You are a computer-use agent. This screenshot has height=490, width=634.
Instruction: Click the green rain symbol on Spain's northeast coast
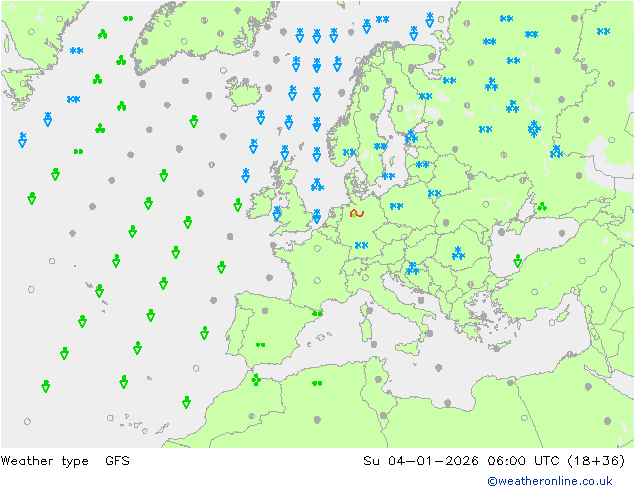click(317, 313)
